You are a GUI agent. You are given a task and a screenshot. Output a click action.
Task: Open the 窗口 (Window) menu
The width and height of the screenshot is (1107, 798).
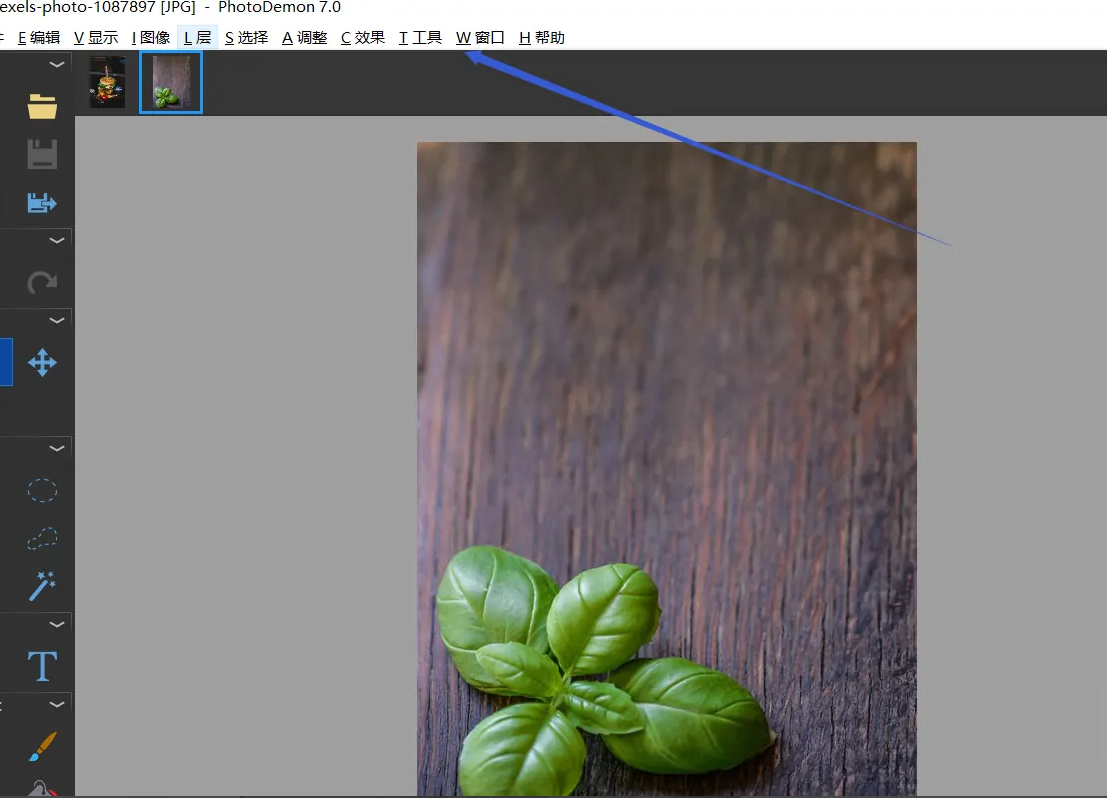481,38
